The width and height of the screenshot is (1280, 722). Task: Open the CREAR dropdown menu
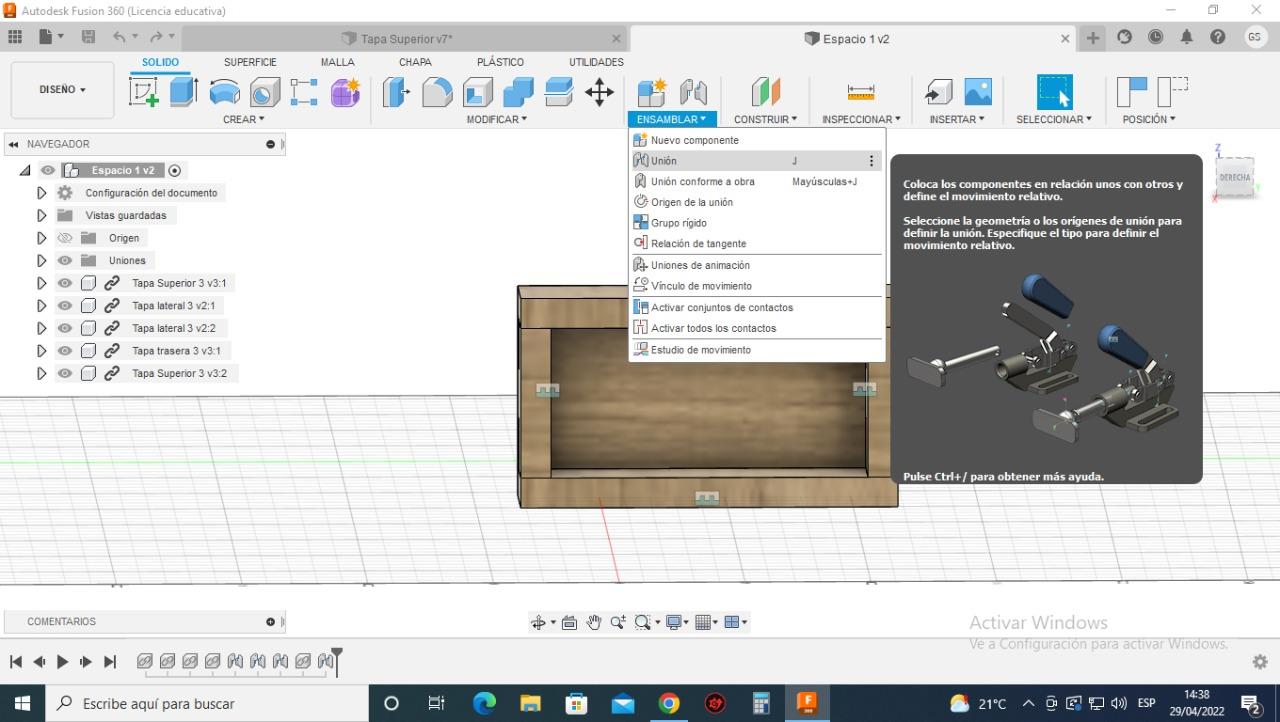click(x=244, y=119)
